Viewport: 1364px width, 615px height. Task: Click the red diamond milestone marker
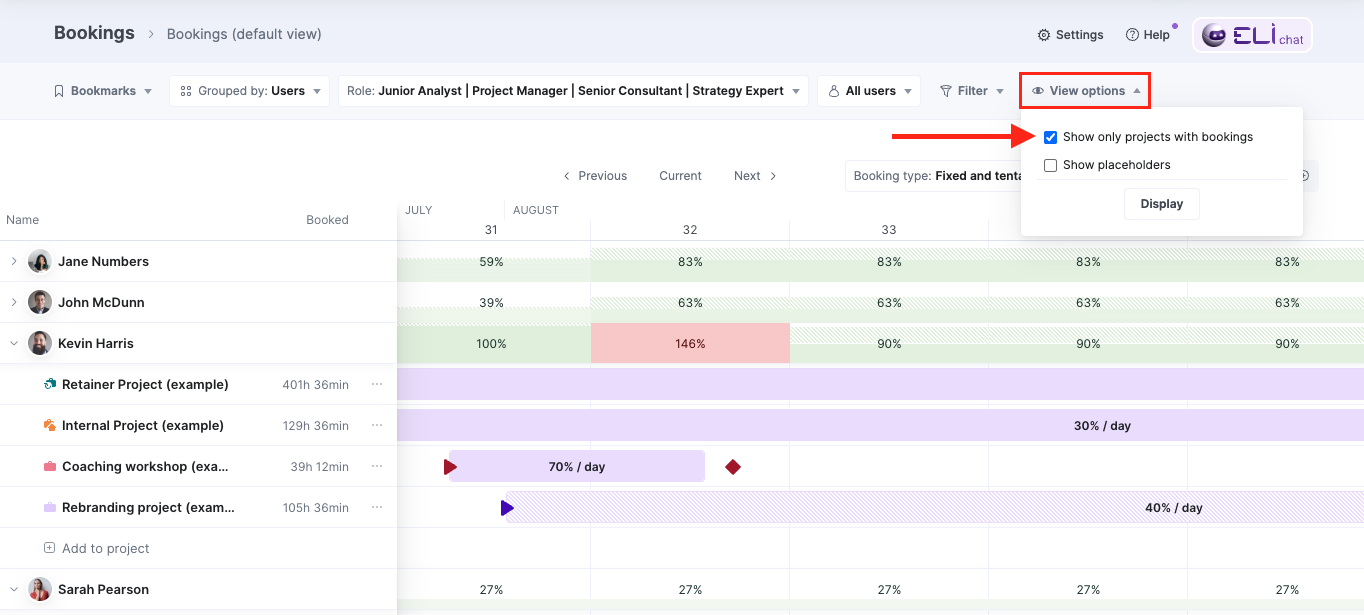pyautogui.click(x=733, y=467)
